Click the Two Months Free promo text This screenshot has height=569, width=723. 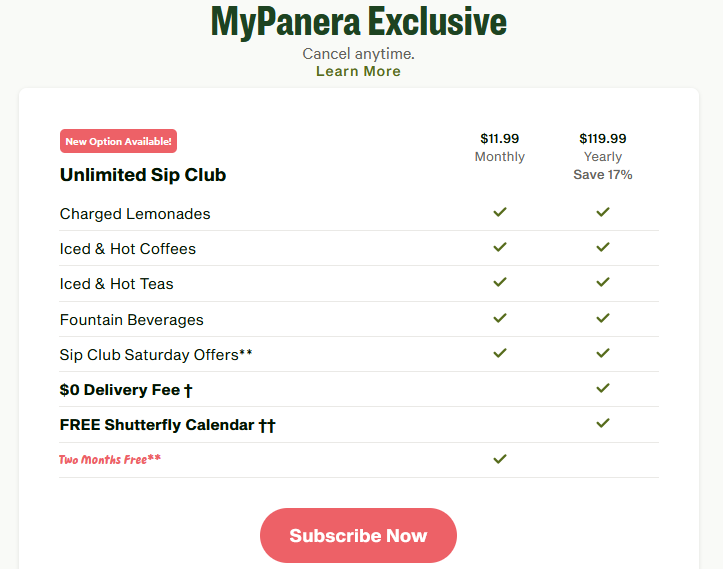[110, 460]
